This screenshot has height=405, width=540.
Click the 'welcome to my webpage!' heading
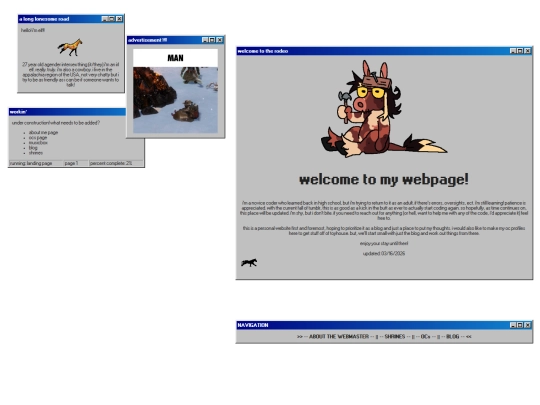click(384, 179)
